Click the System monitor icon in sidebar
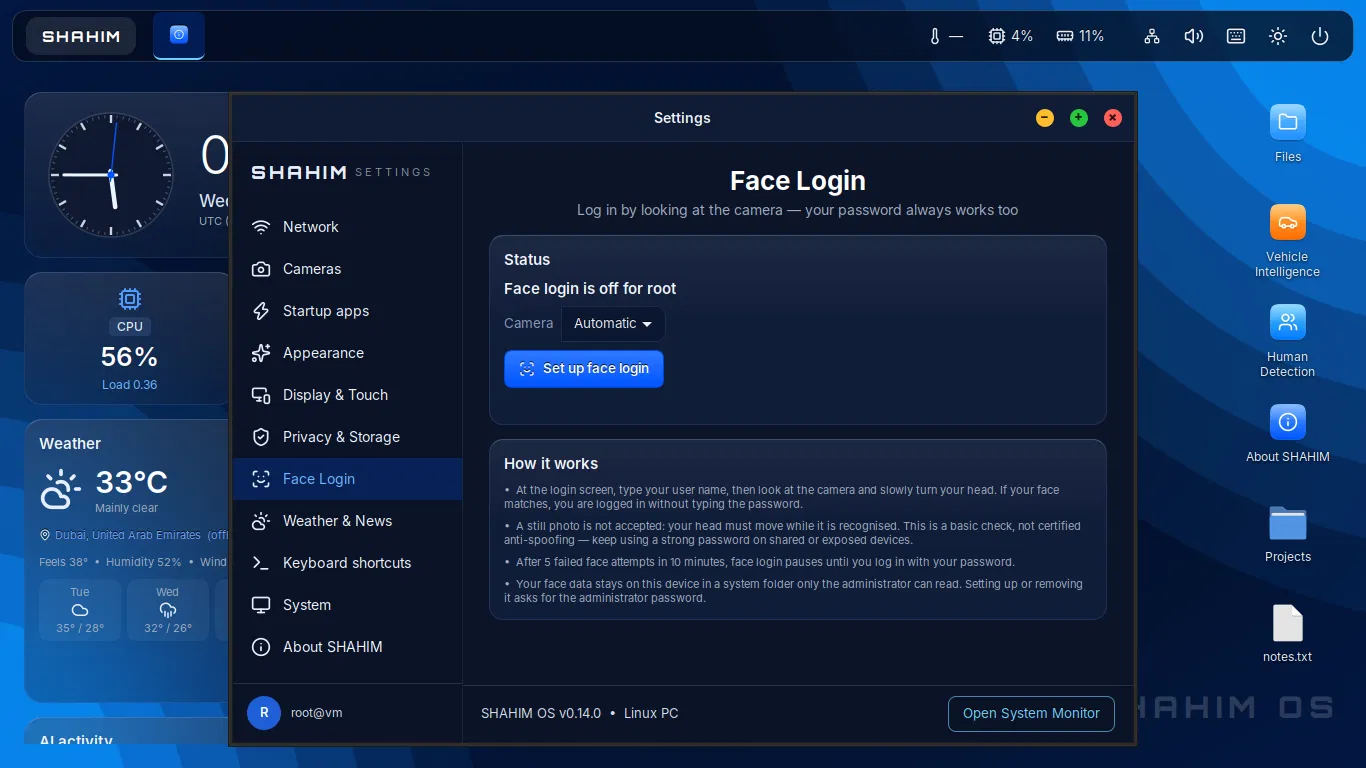The width and height of the screenshot is (1366, 768). (x=261, y=605)
